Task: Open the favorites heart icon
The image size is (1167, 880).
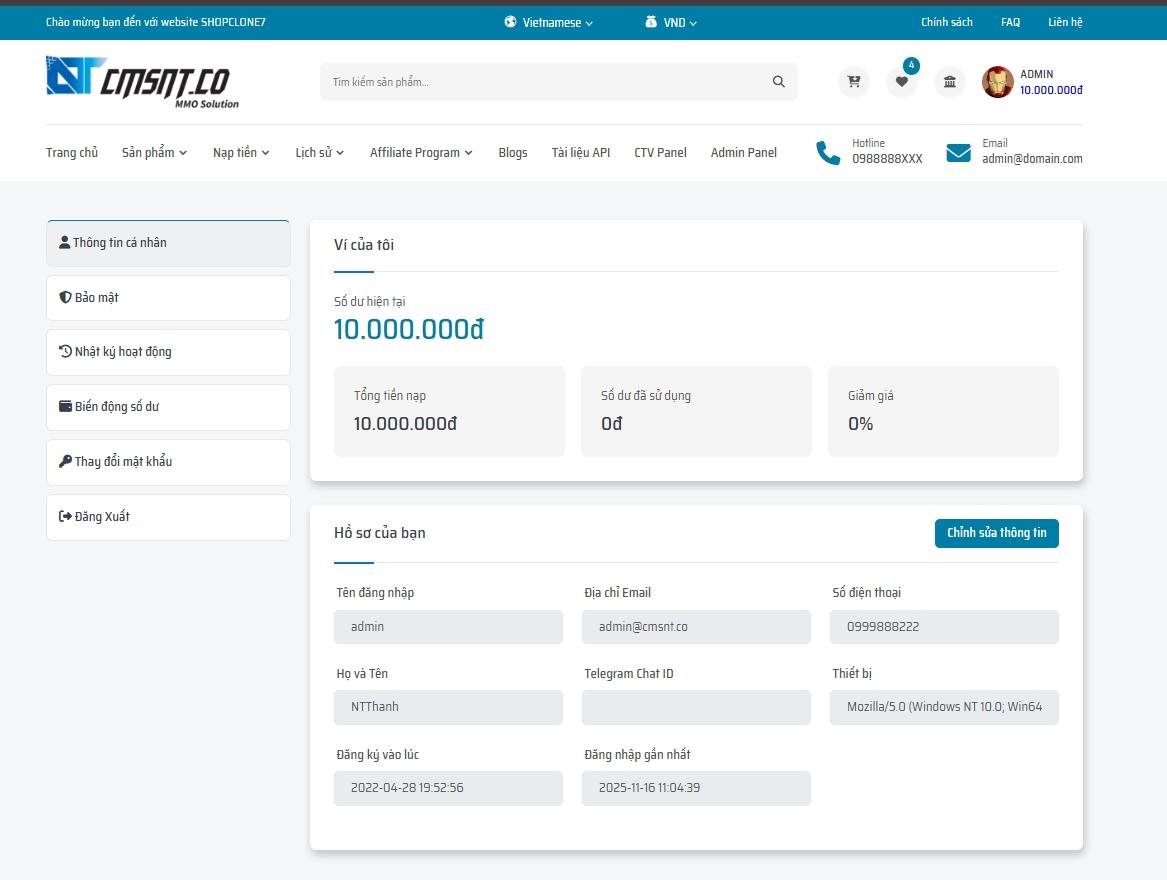Action: point(901,82)
